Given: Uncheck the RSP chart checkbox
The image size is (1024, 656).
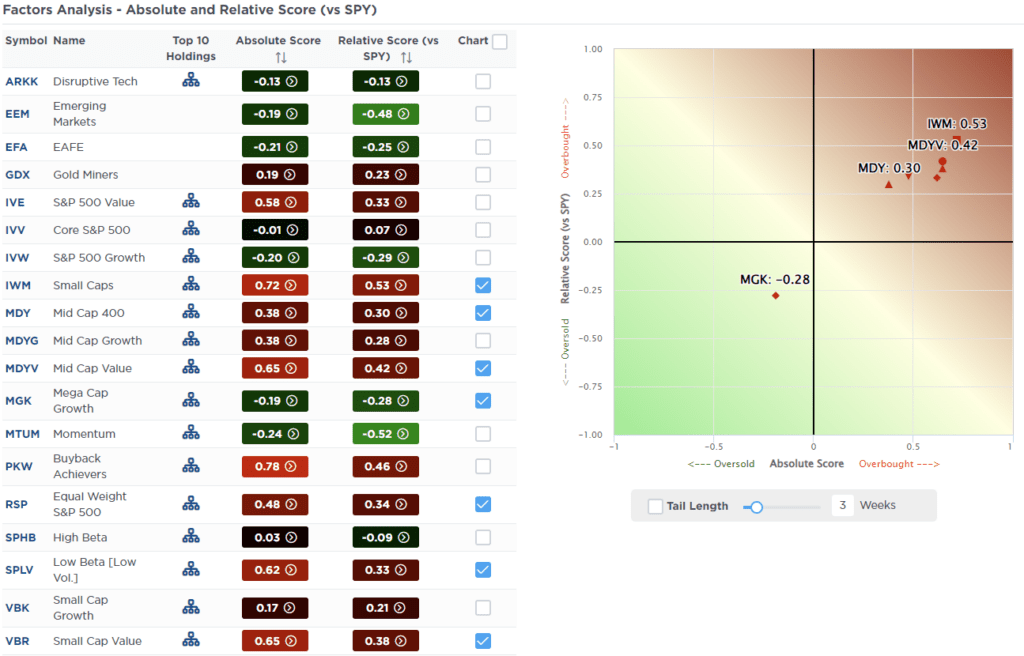Looking at the screenshot, I should [483, 504].
